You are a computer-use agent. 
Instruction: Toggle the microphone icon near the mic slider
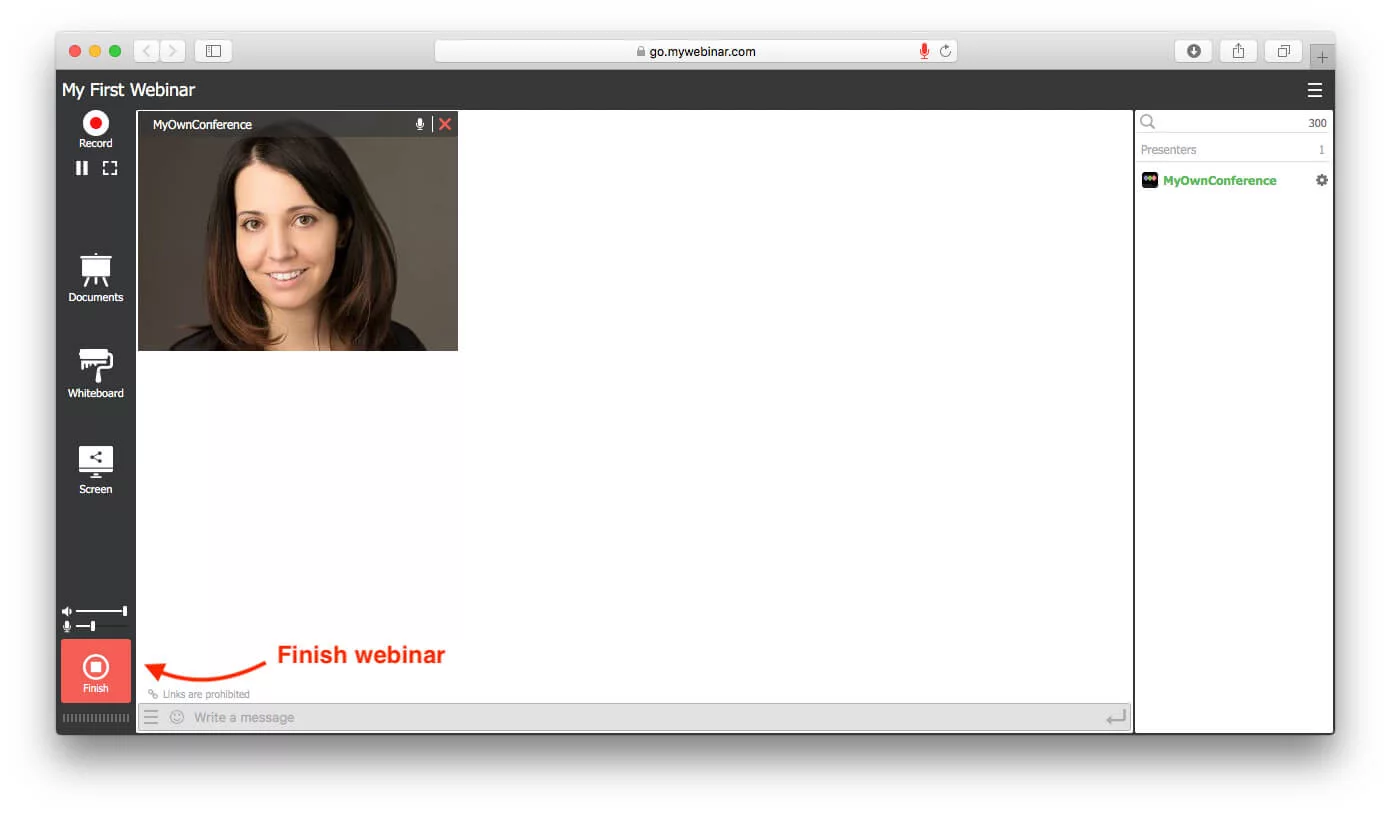click(66, 627)
